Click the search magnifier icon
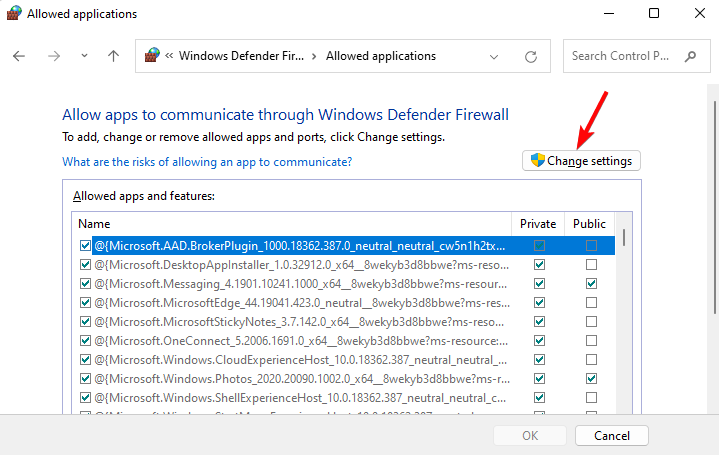Viewport: 719px width, 455px height. (691, 56)
